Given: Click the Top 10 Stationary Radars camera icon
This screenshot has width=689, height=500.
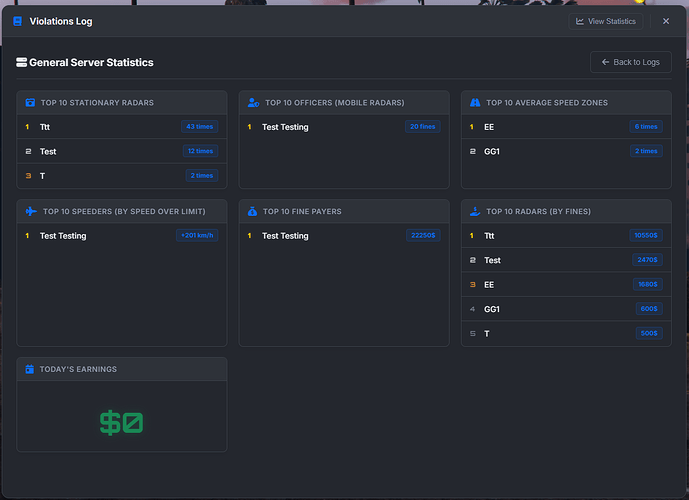Looking at the screenshot, I should [30, 102].
